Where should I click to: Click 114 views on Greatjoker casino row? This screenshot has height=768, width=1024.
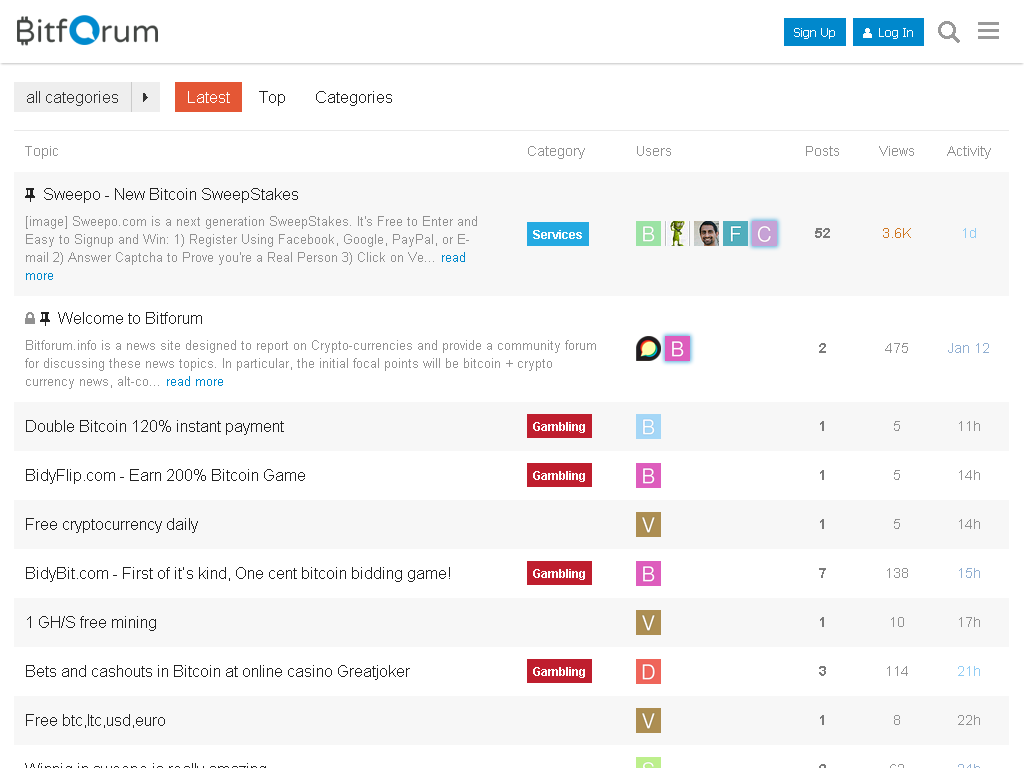pyautogui.click(x=897, y=671)
